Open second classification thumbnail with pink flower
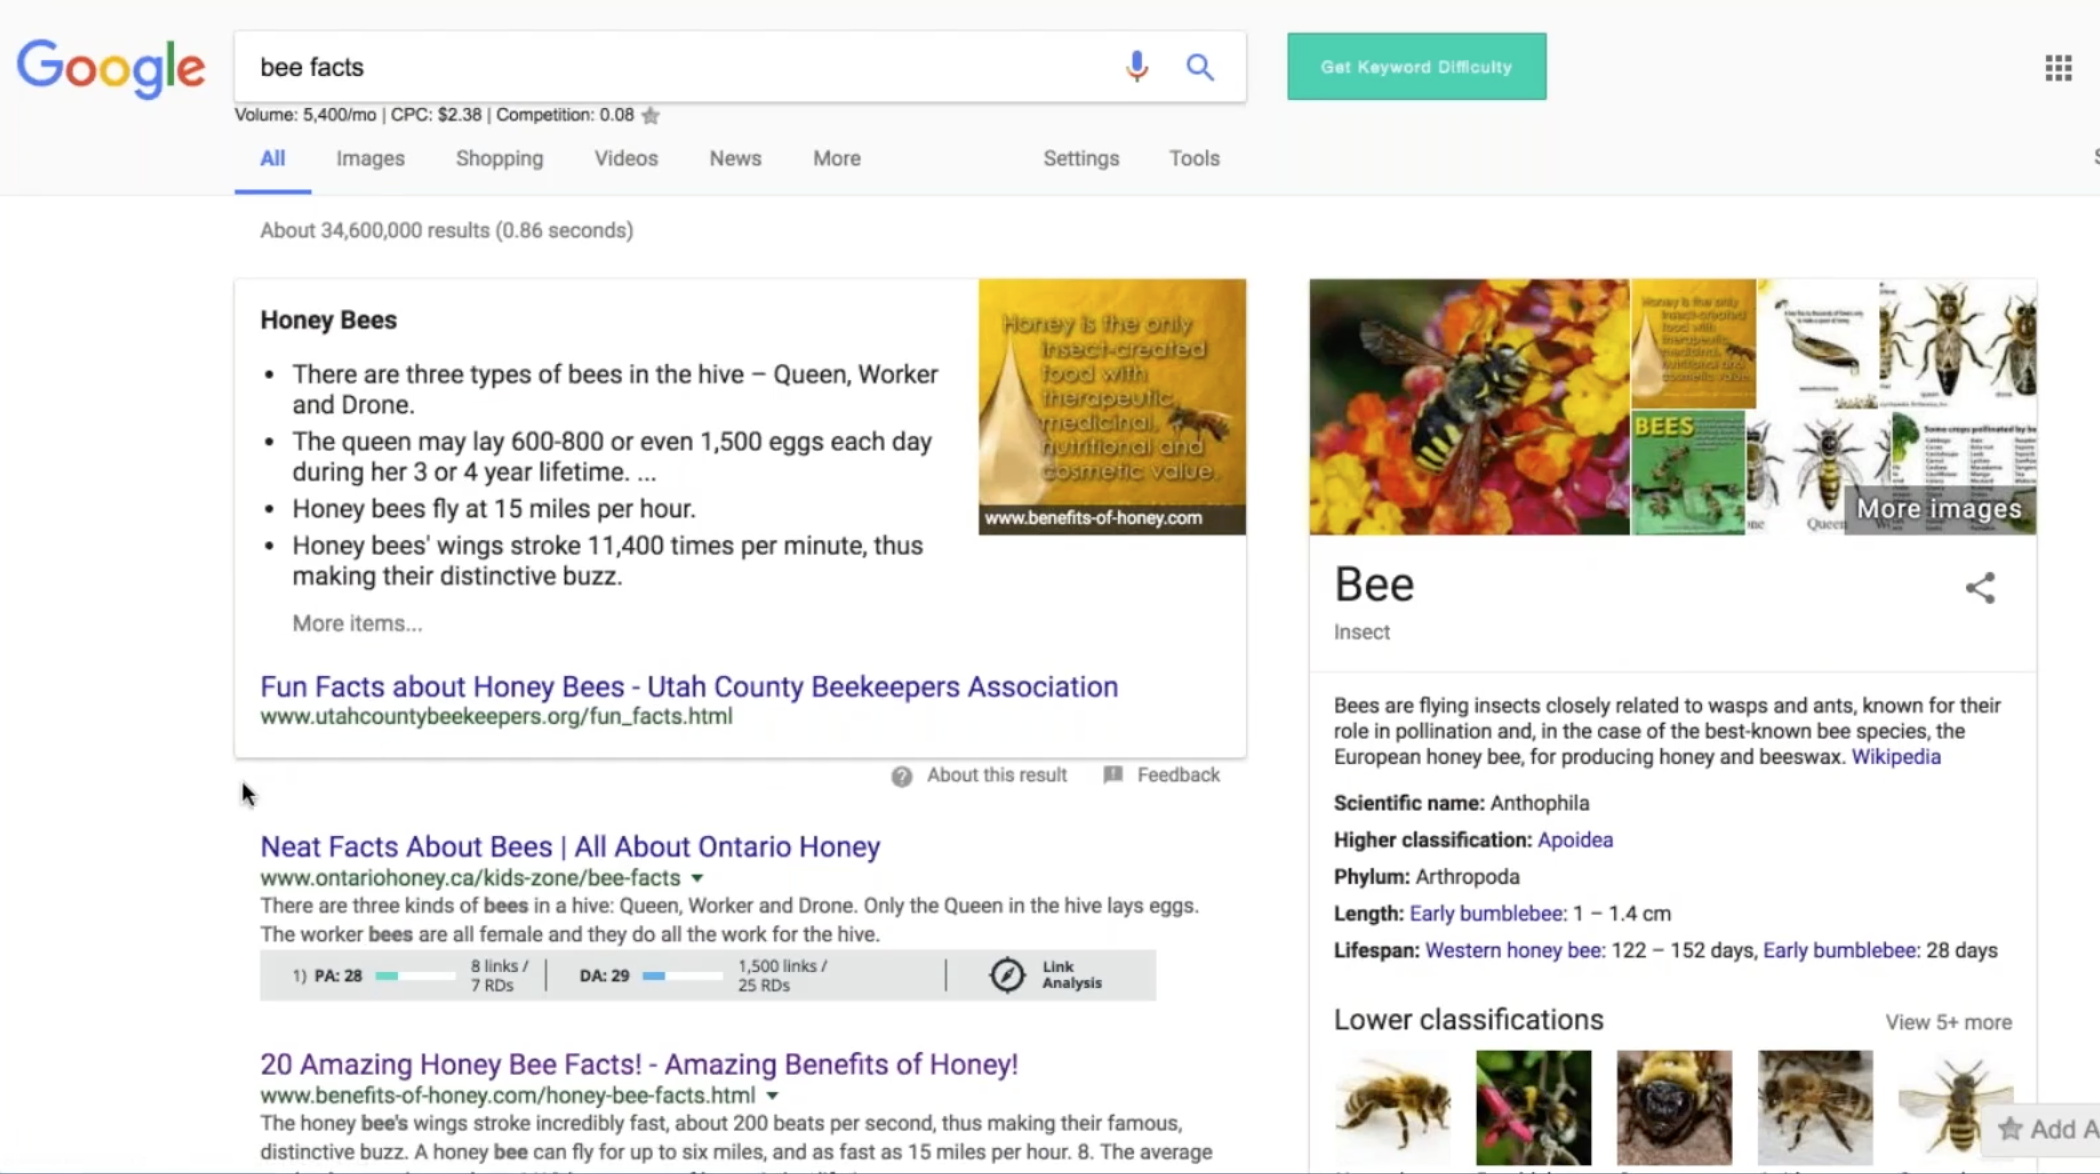This screenshot has width=2100, height=1174. tap(1533, 1107)
